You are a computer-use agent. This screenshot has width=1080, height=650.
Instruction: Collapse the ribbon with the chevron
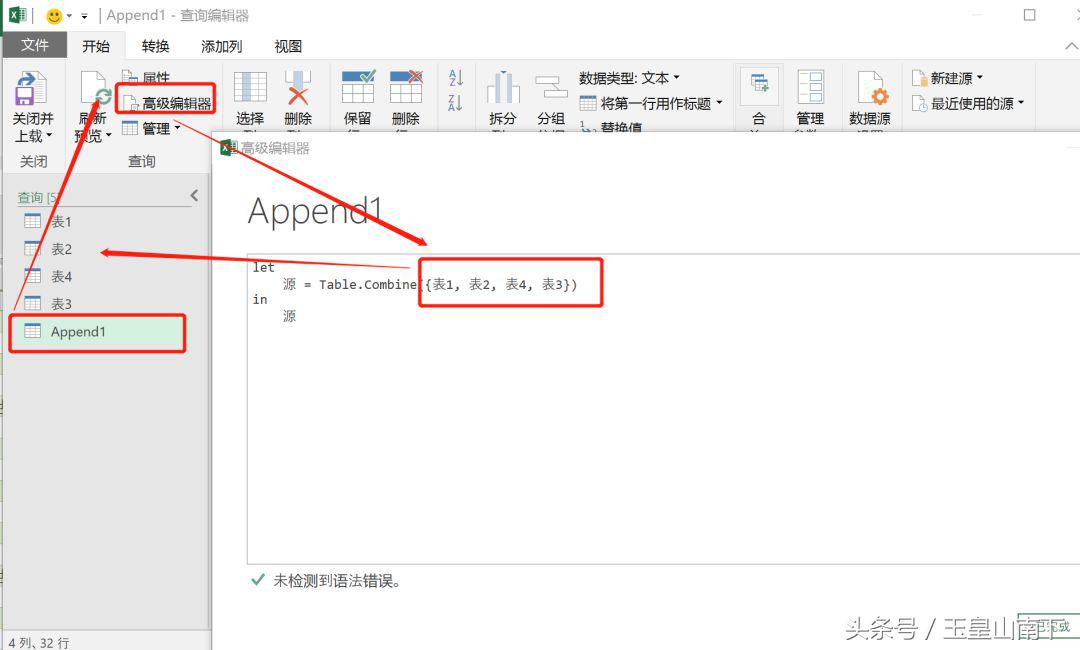(x=1071, y=46)
